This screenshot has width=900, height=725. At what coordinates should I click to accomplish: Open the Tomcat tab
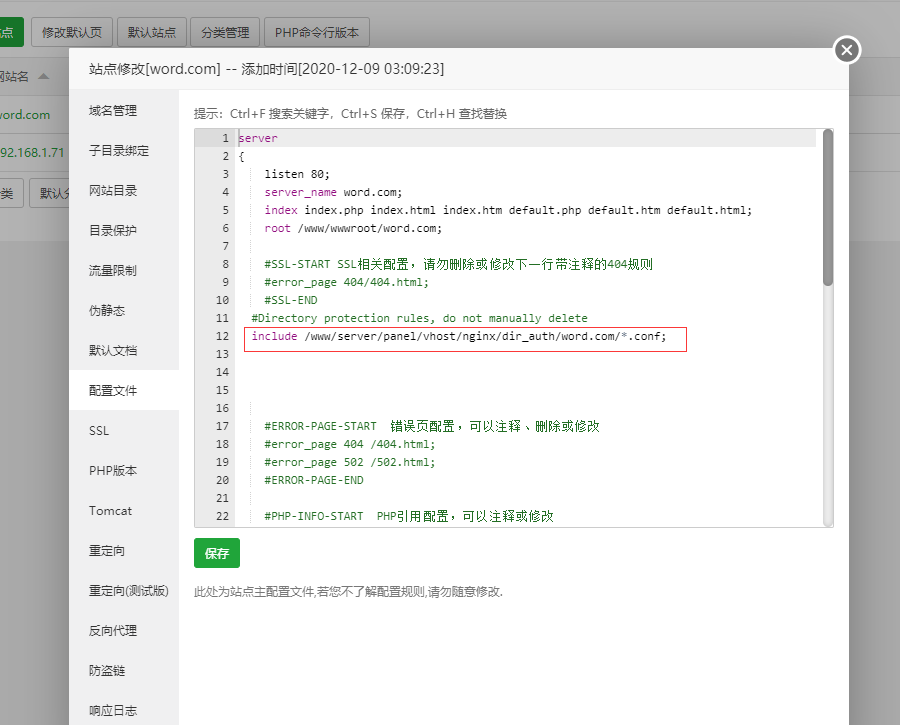tap(110, 511)
